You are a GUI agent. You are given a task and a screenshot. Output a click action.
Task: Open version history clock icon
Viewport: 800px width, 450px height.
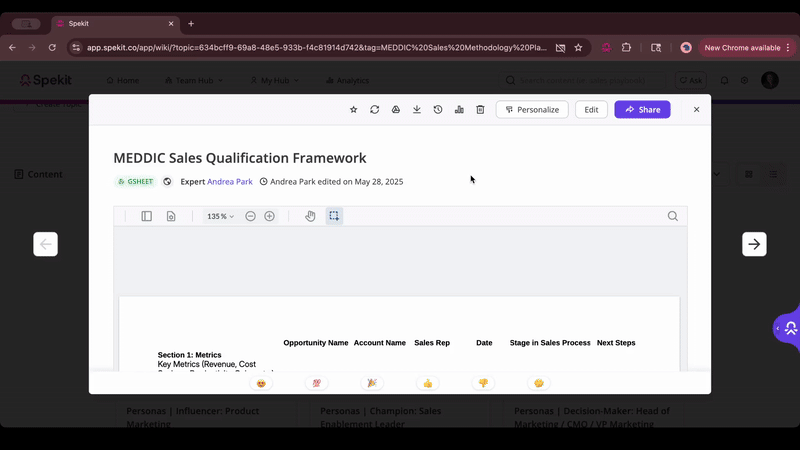[438, 110]
